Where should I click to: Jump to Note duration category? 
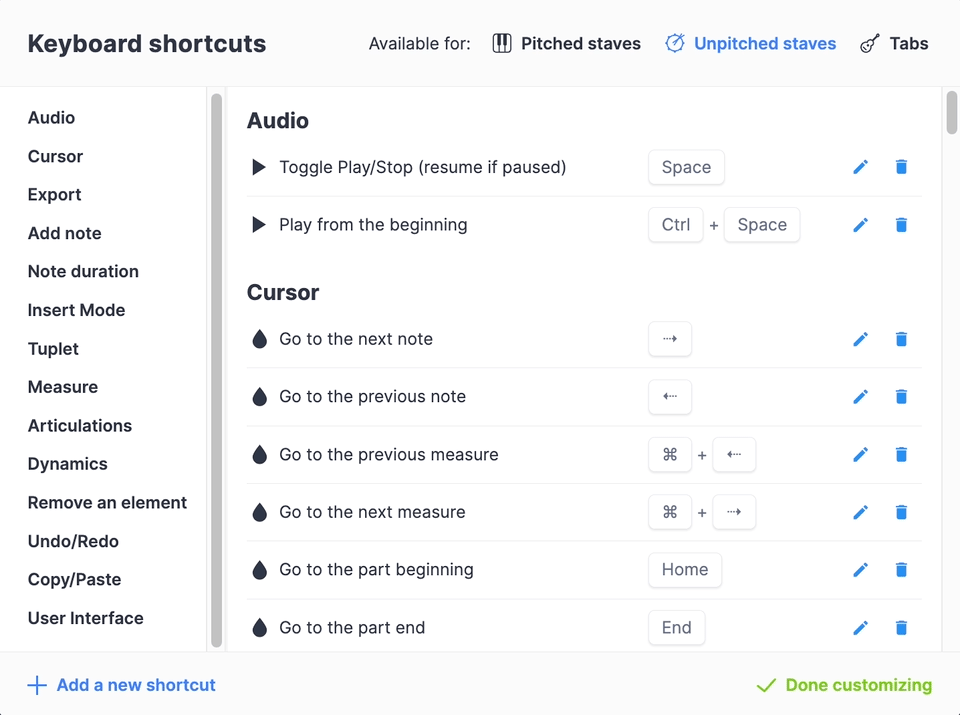click(83, 271)
